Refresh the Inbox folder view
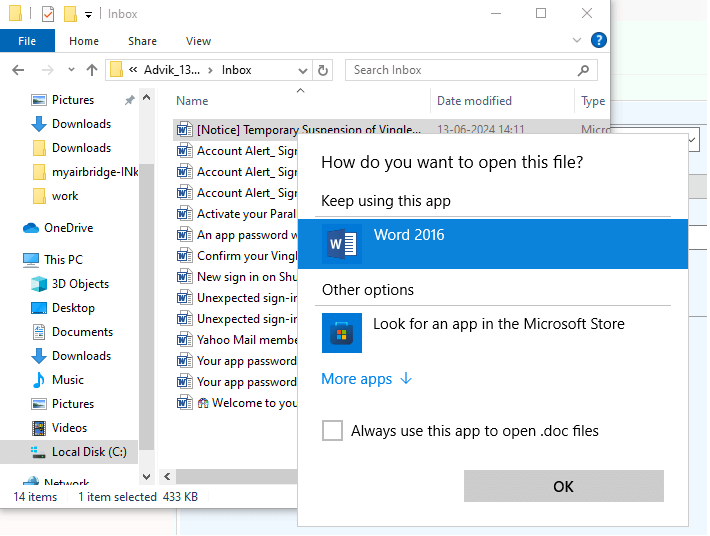 point(323,71)
